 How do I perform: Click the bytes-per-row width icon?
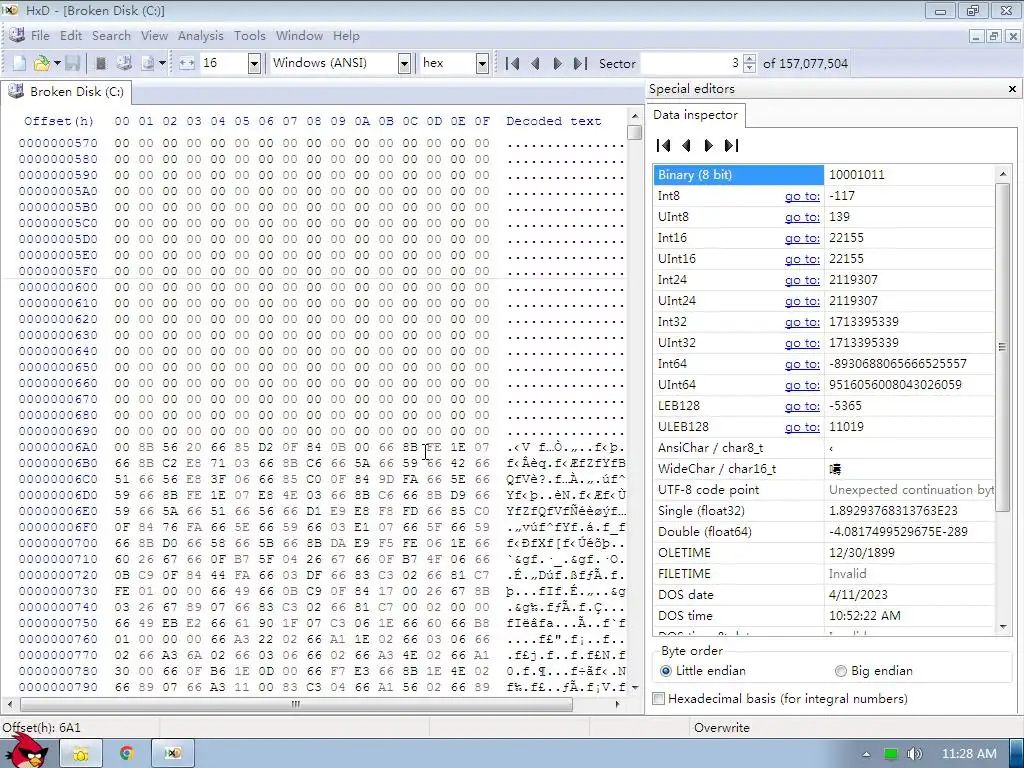coord(187,63)
